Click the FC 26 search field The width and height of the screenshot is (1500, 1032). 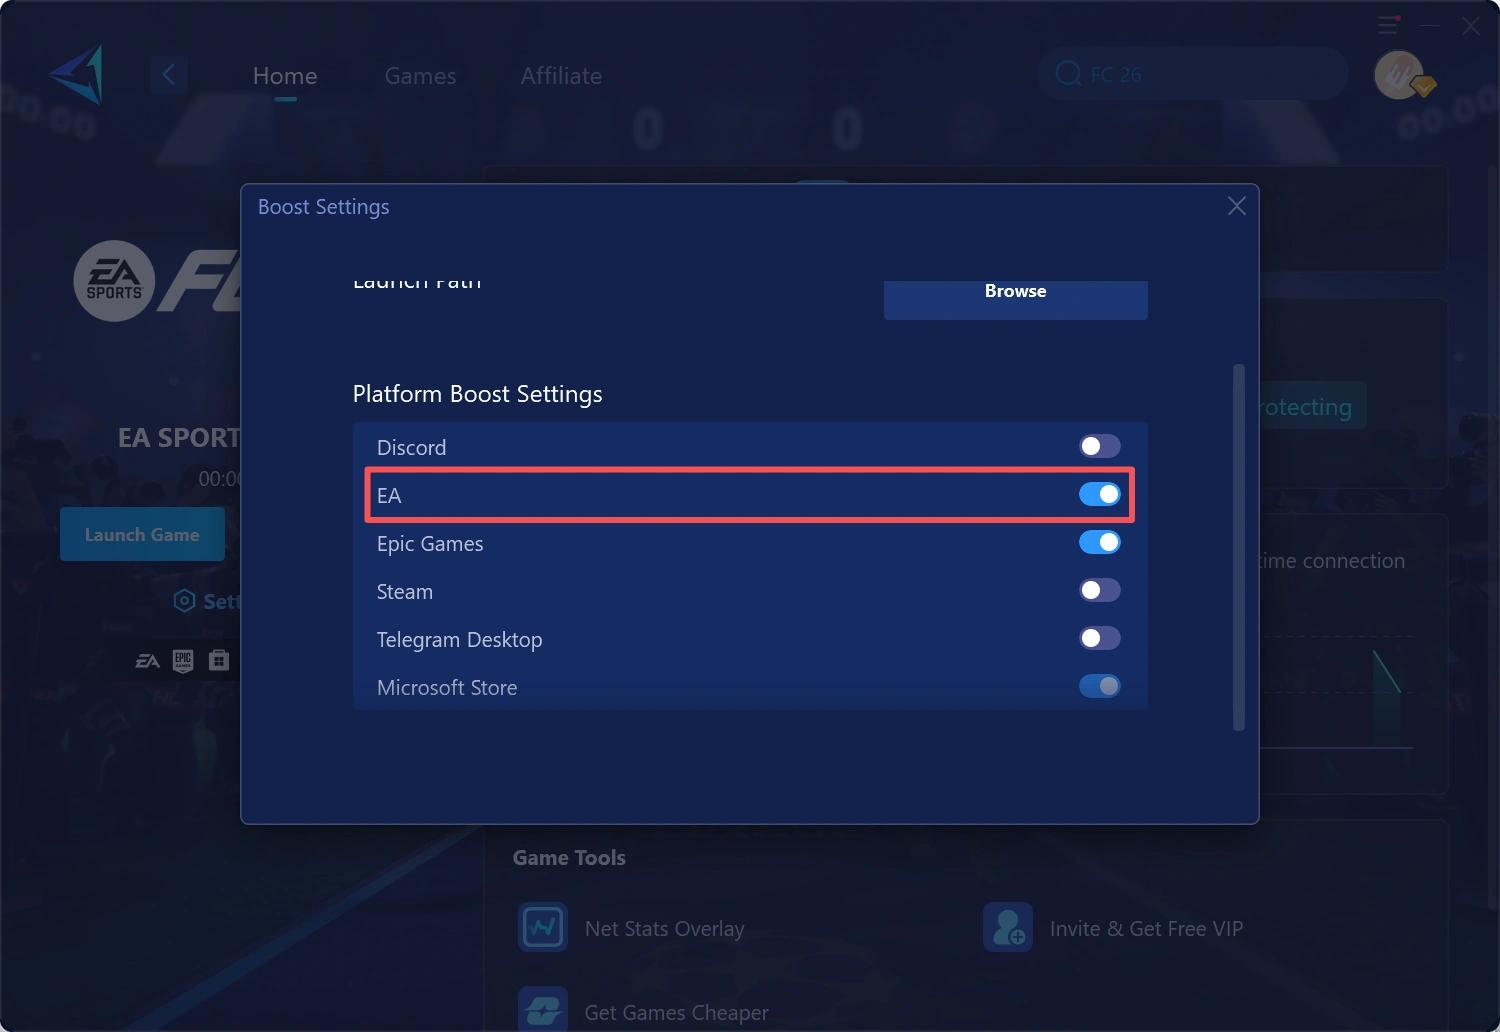coord(1193,74)
